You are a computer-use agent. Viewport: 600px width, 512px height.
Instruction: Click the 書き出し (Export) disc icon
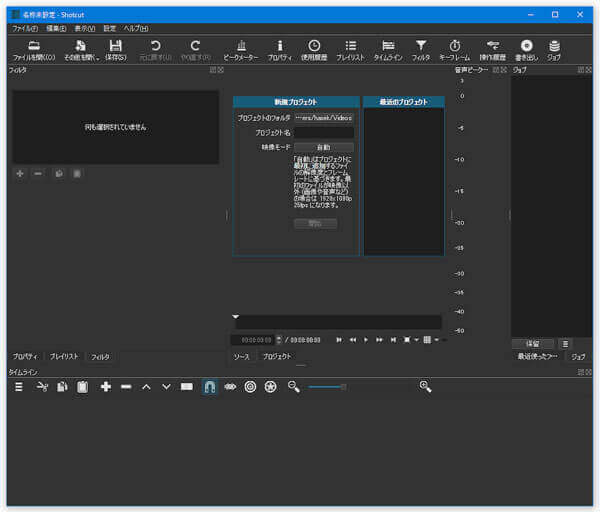tap(526, 46)
